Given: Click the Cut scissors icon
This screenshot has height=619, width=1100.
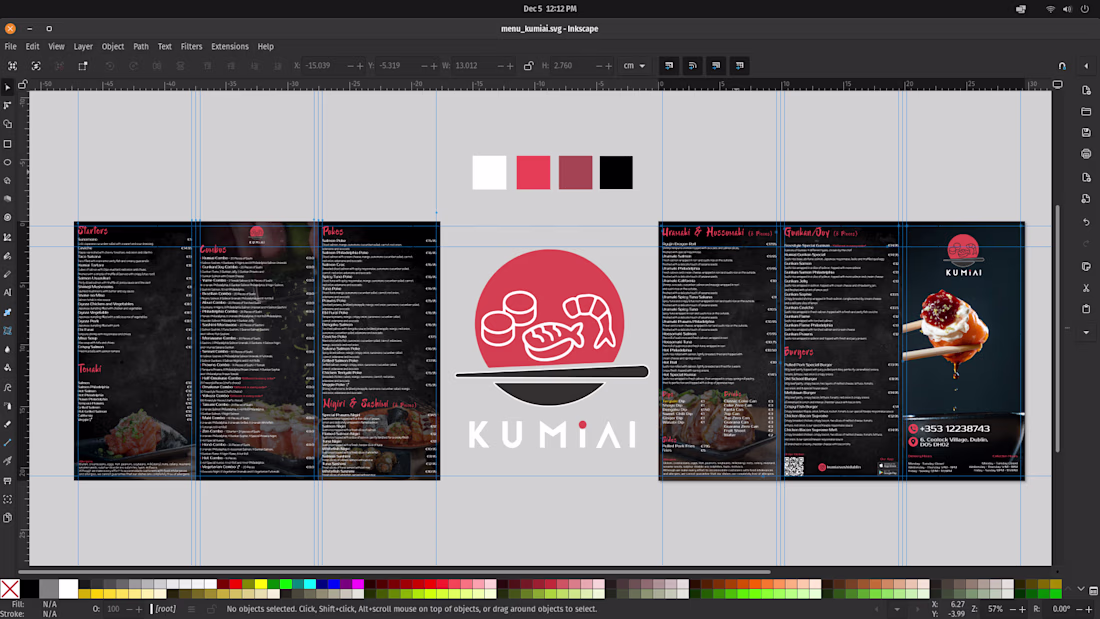Looking at the screenshot, I should pos(1086,288).
